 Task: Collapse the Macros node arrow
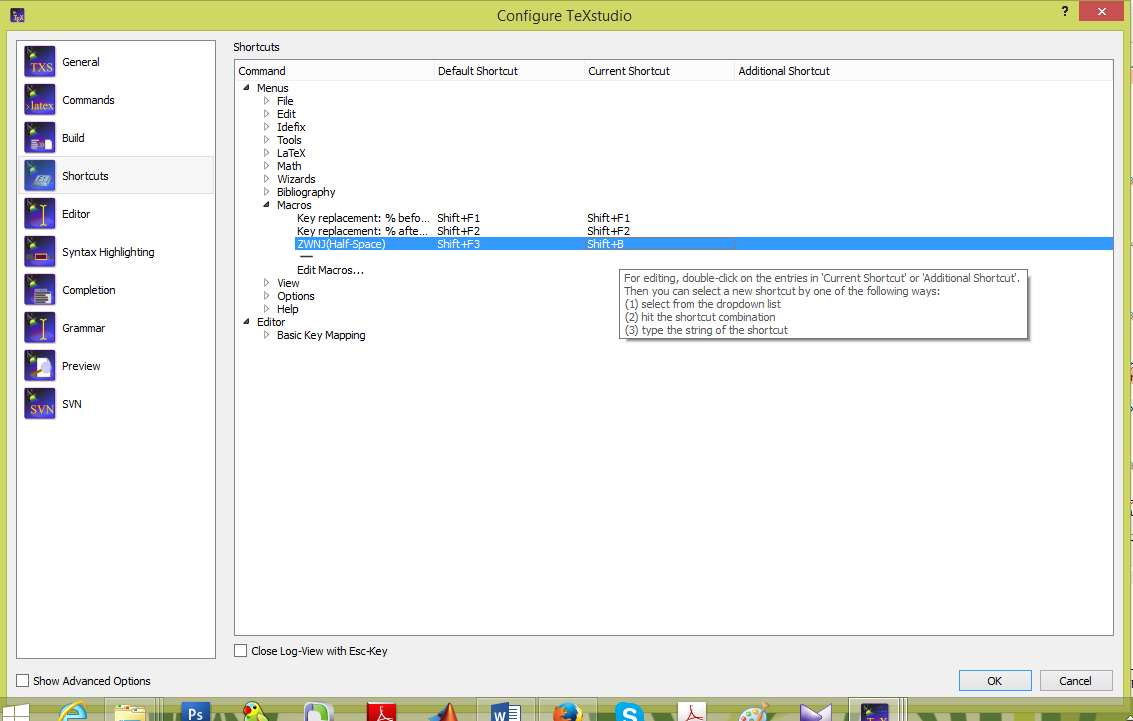pyautogui.click(x=267, y=204)
